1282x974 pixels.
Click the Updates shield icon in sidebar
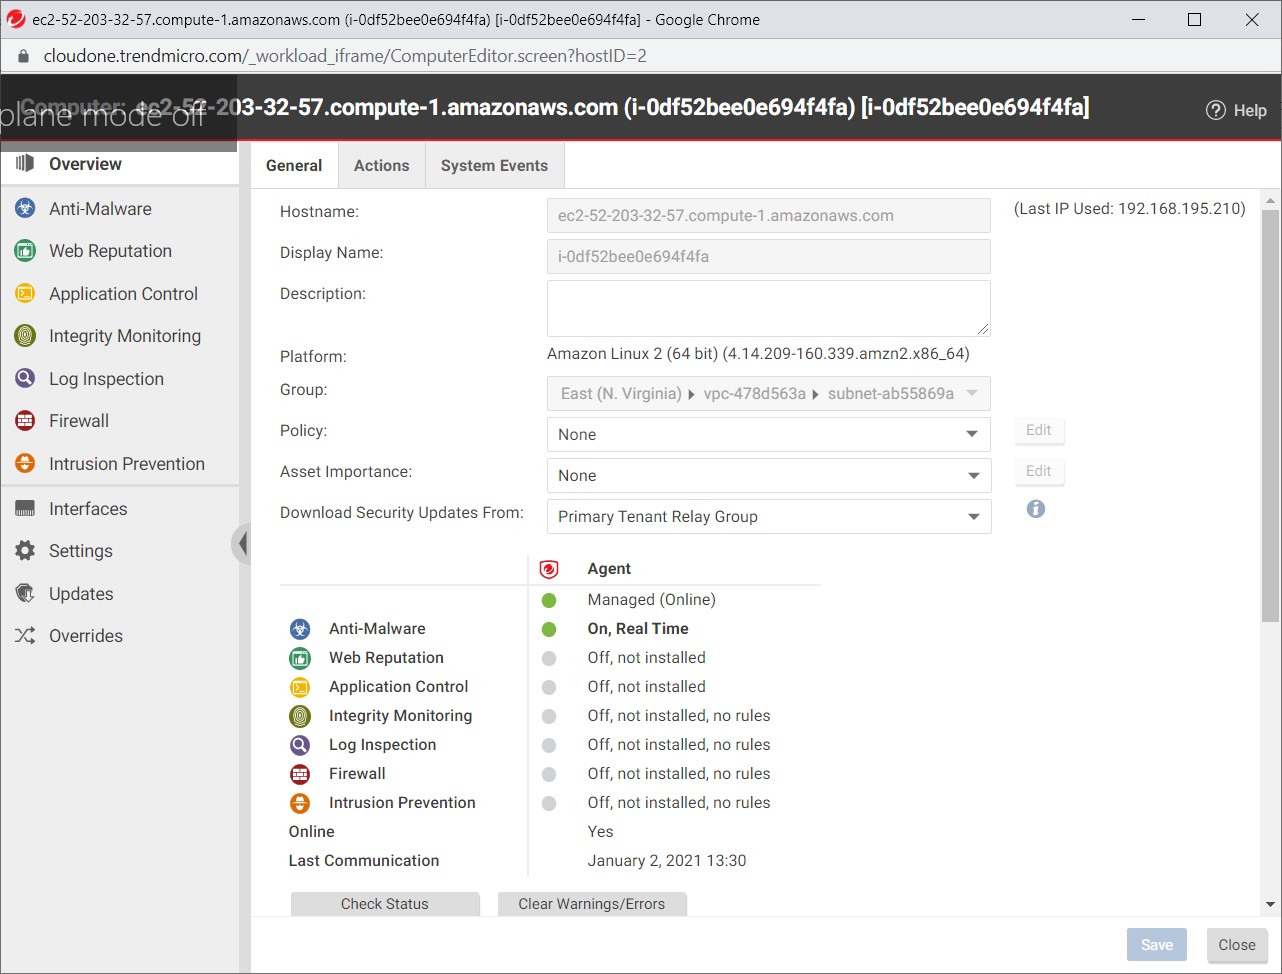pos(25,594)
